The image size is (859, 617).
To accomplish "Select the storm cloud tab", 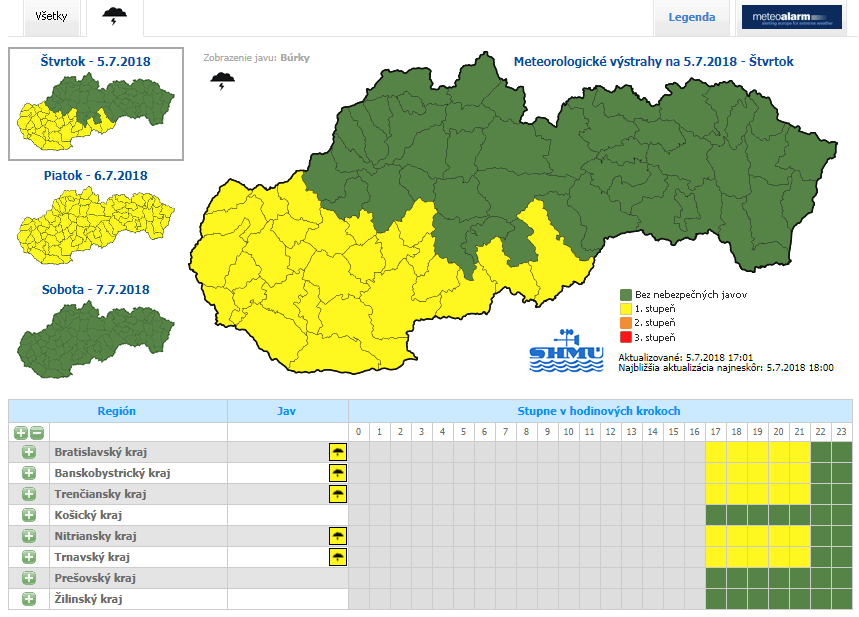I will (x=115, y=17).
